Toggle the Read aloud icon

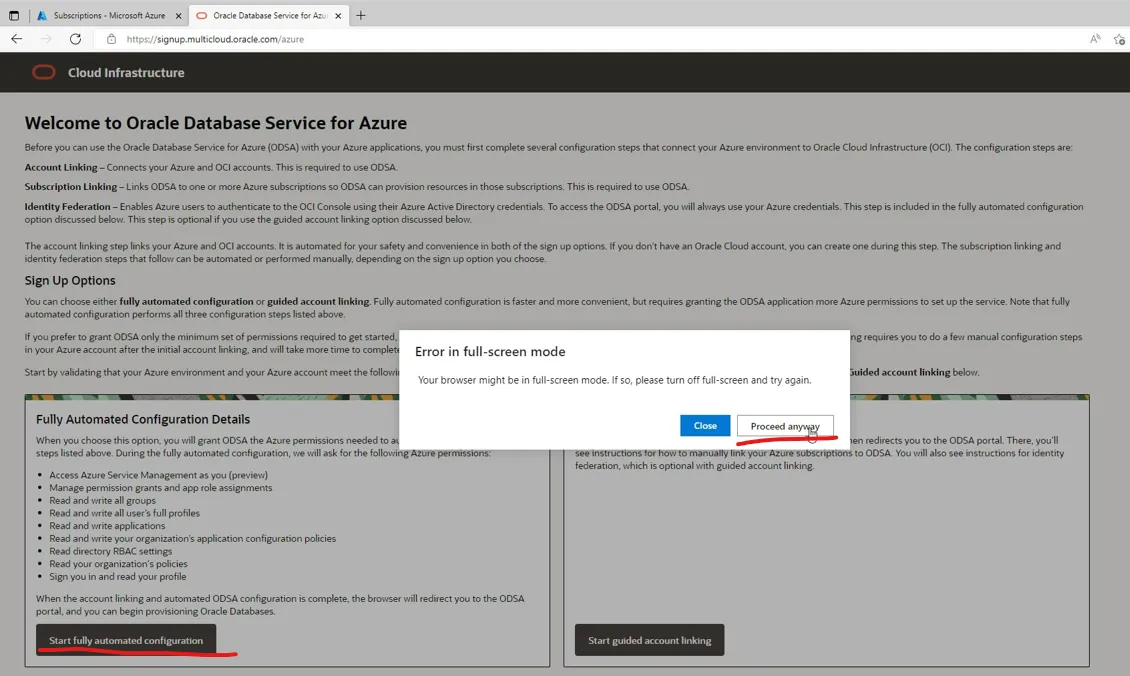click(1095, 39)
